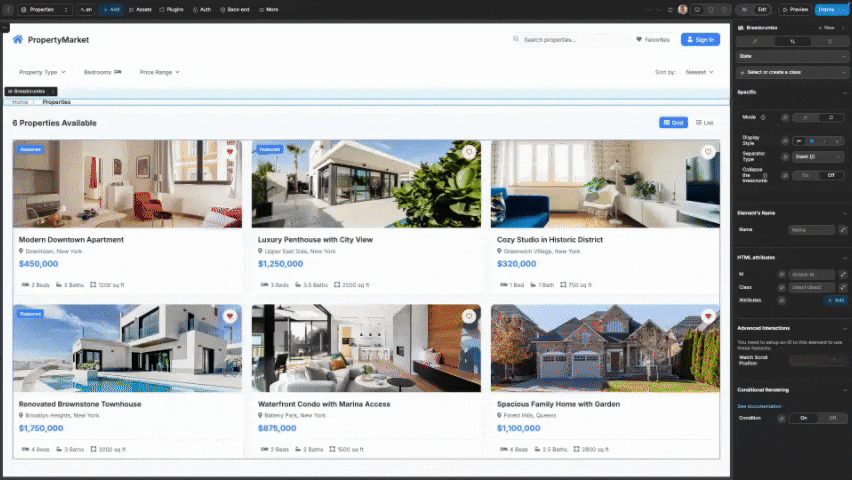This screenshot has height=480, width=852.
Task: Click the expand icon beside the Name field
Action: point(842,229)
